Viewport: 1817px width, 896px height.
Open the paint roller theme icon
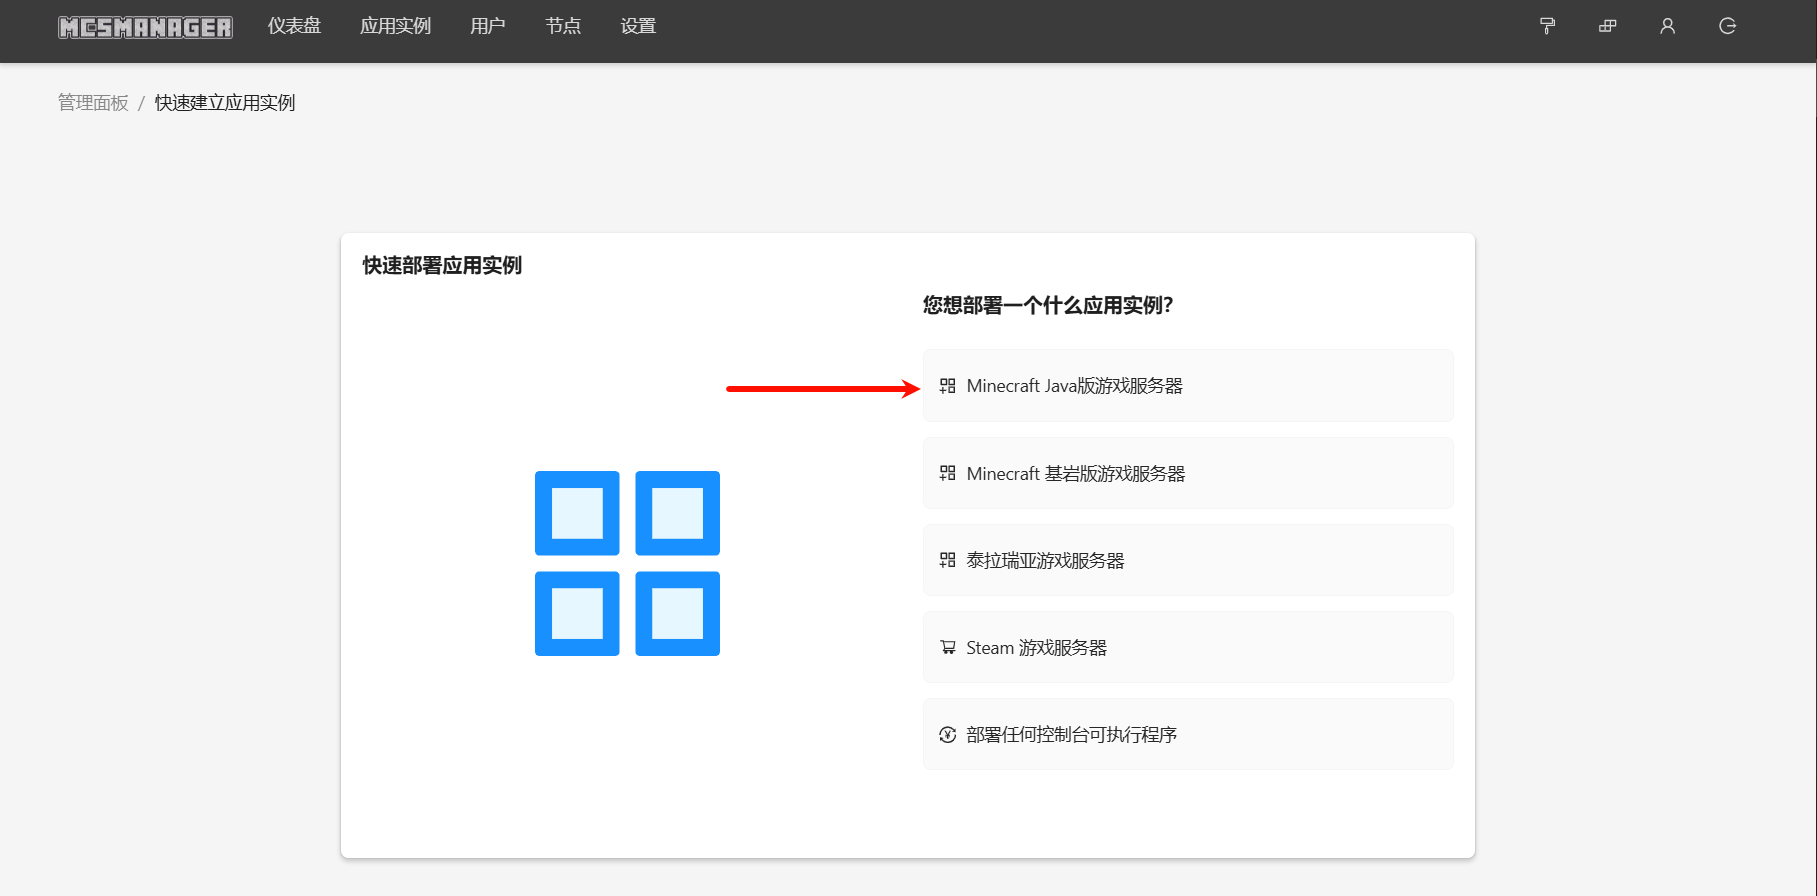(1547, 26)
